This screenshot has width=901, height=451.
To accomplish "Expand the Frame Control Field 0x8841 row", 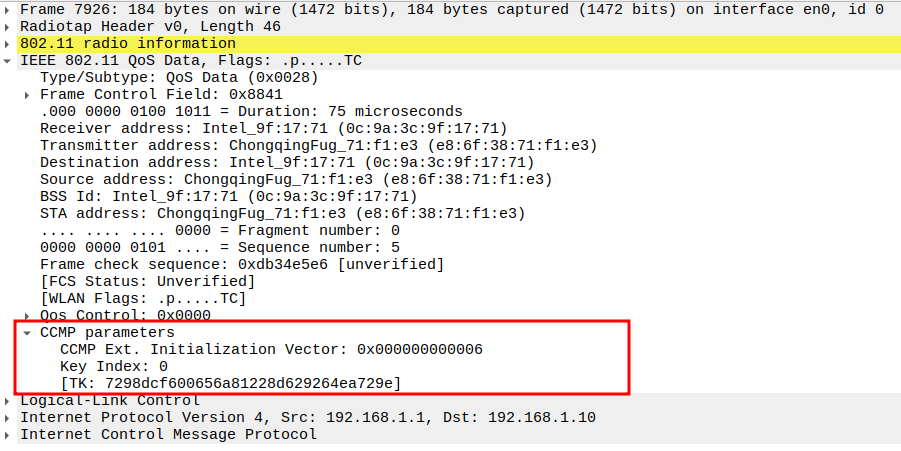I will pyautogui.click(x=28, y=94).
